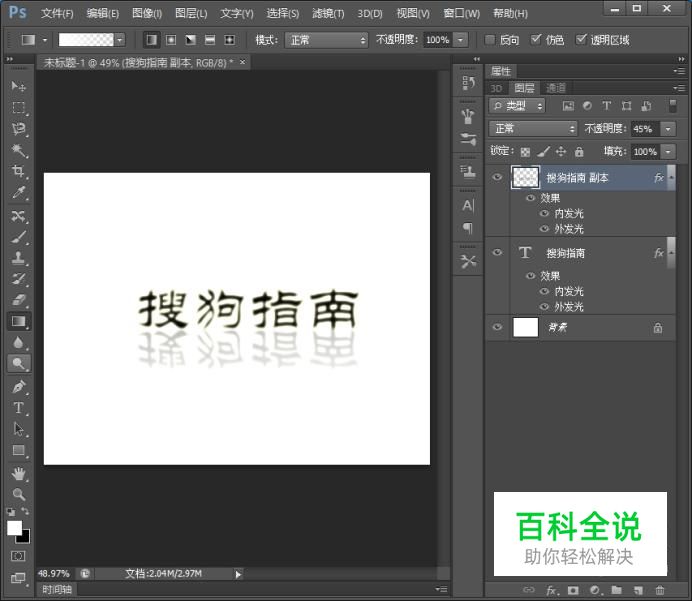Open the 类型 layer filter dropdown

tap(517, 106)
